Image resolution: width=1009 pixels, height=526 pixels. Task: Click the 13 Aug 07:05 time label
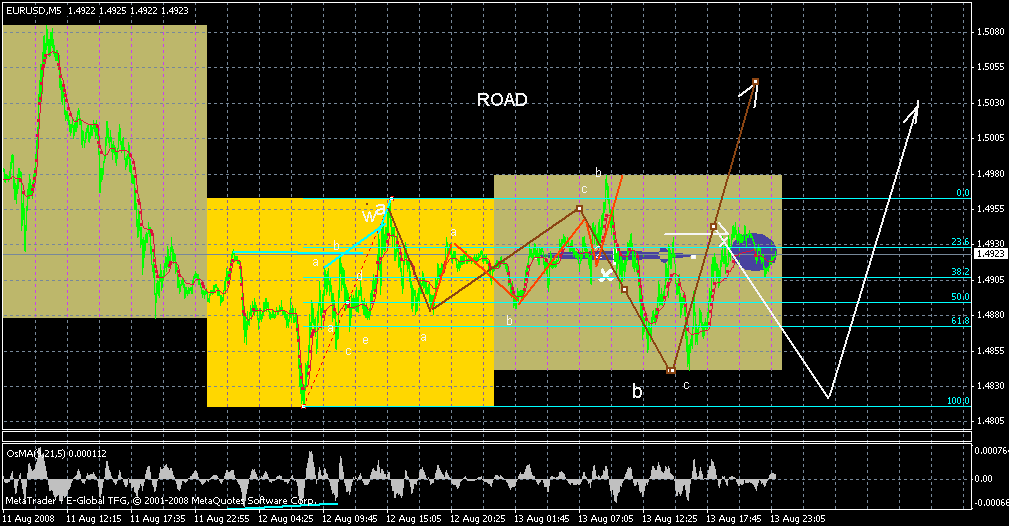(x=606, y=518)
